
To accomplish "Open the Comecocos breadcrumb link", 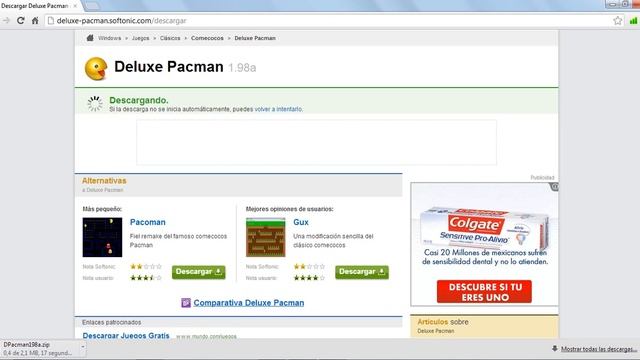I will pos(207,38).
